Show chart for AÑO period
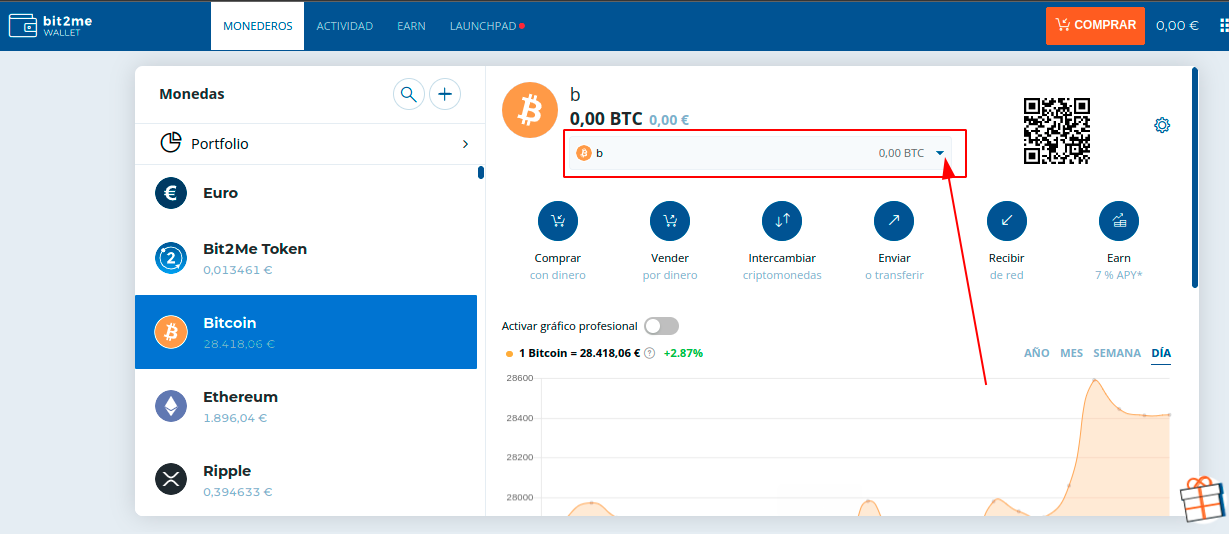The height and width of the screenshot is (534, 1229). [x=1037, y=353]
